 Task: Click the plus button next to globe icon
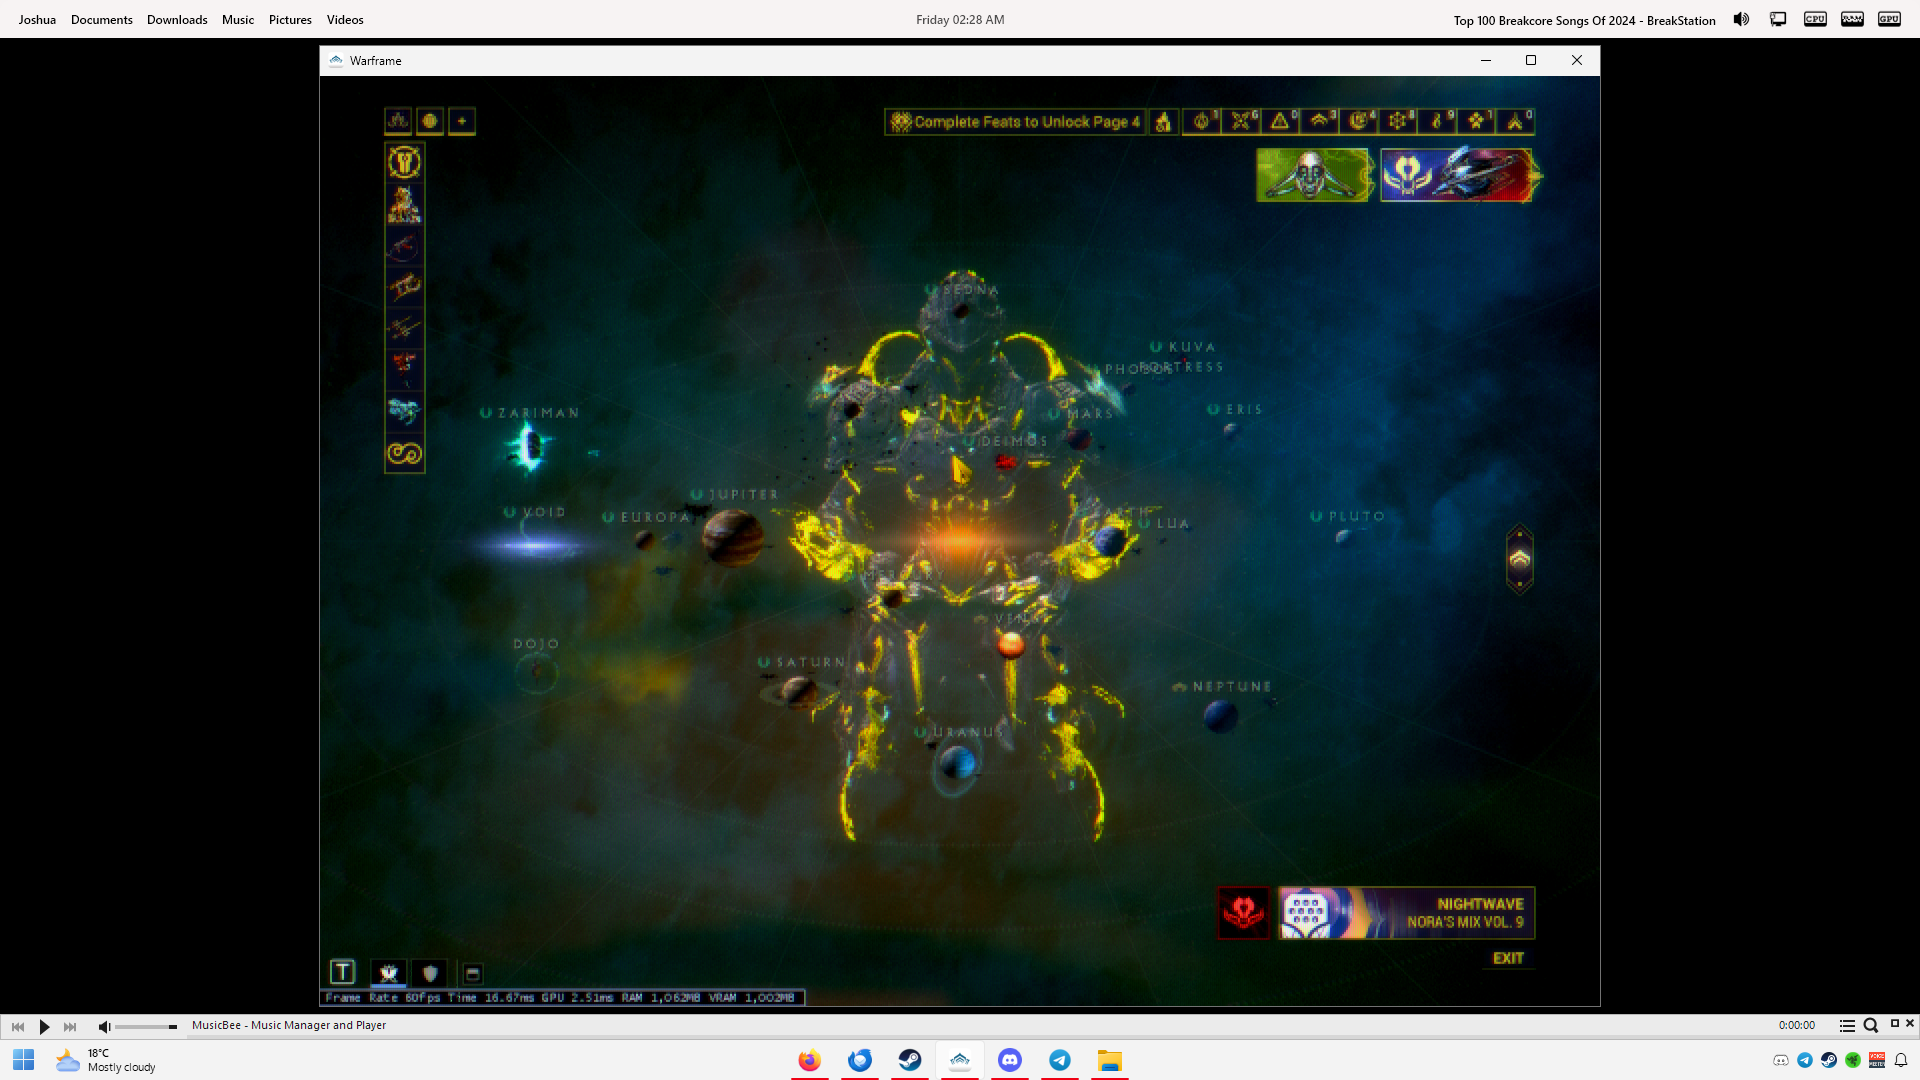pyautogui.click(x=462, y=121)
